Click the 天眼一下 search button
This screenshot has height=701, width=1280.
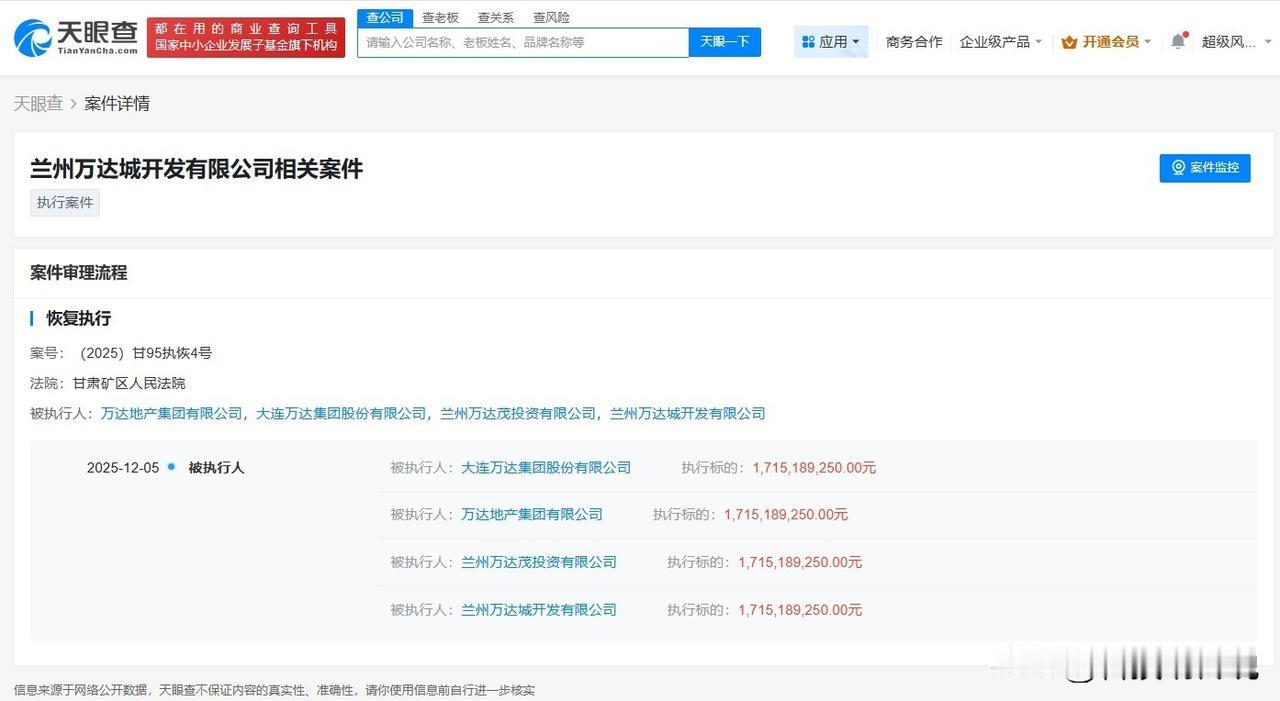tap(725, 42)
